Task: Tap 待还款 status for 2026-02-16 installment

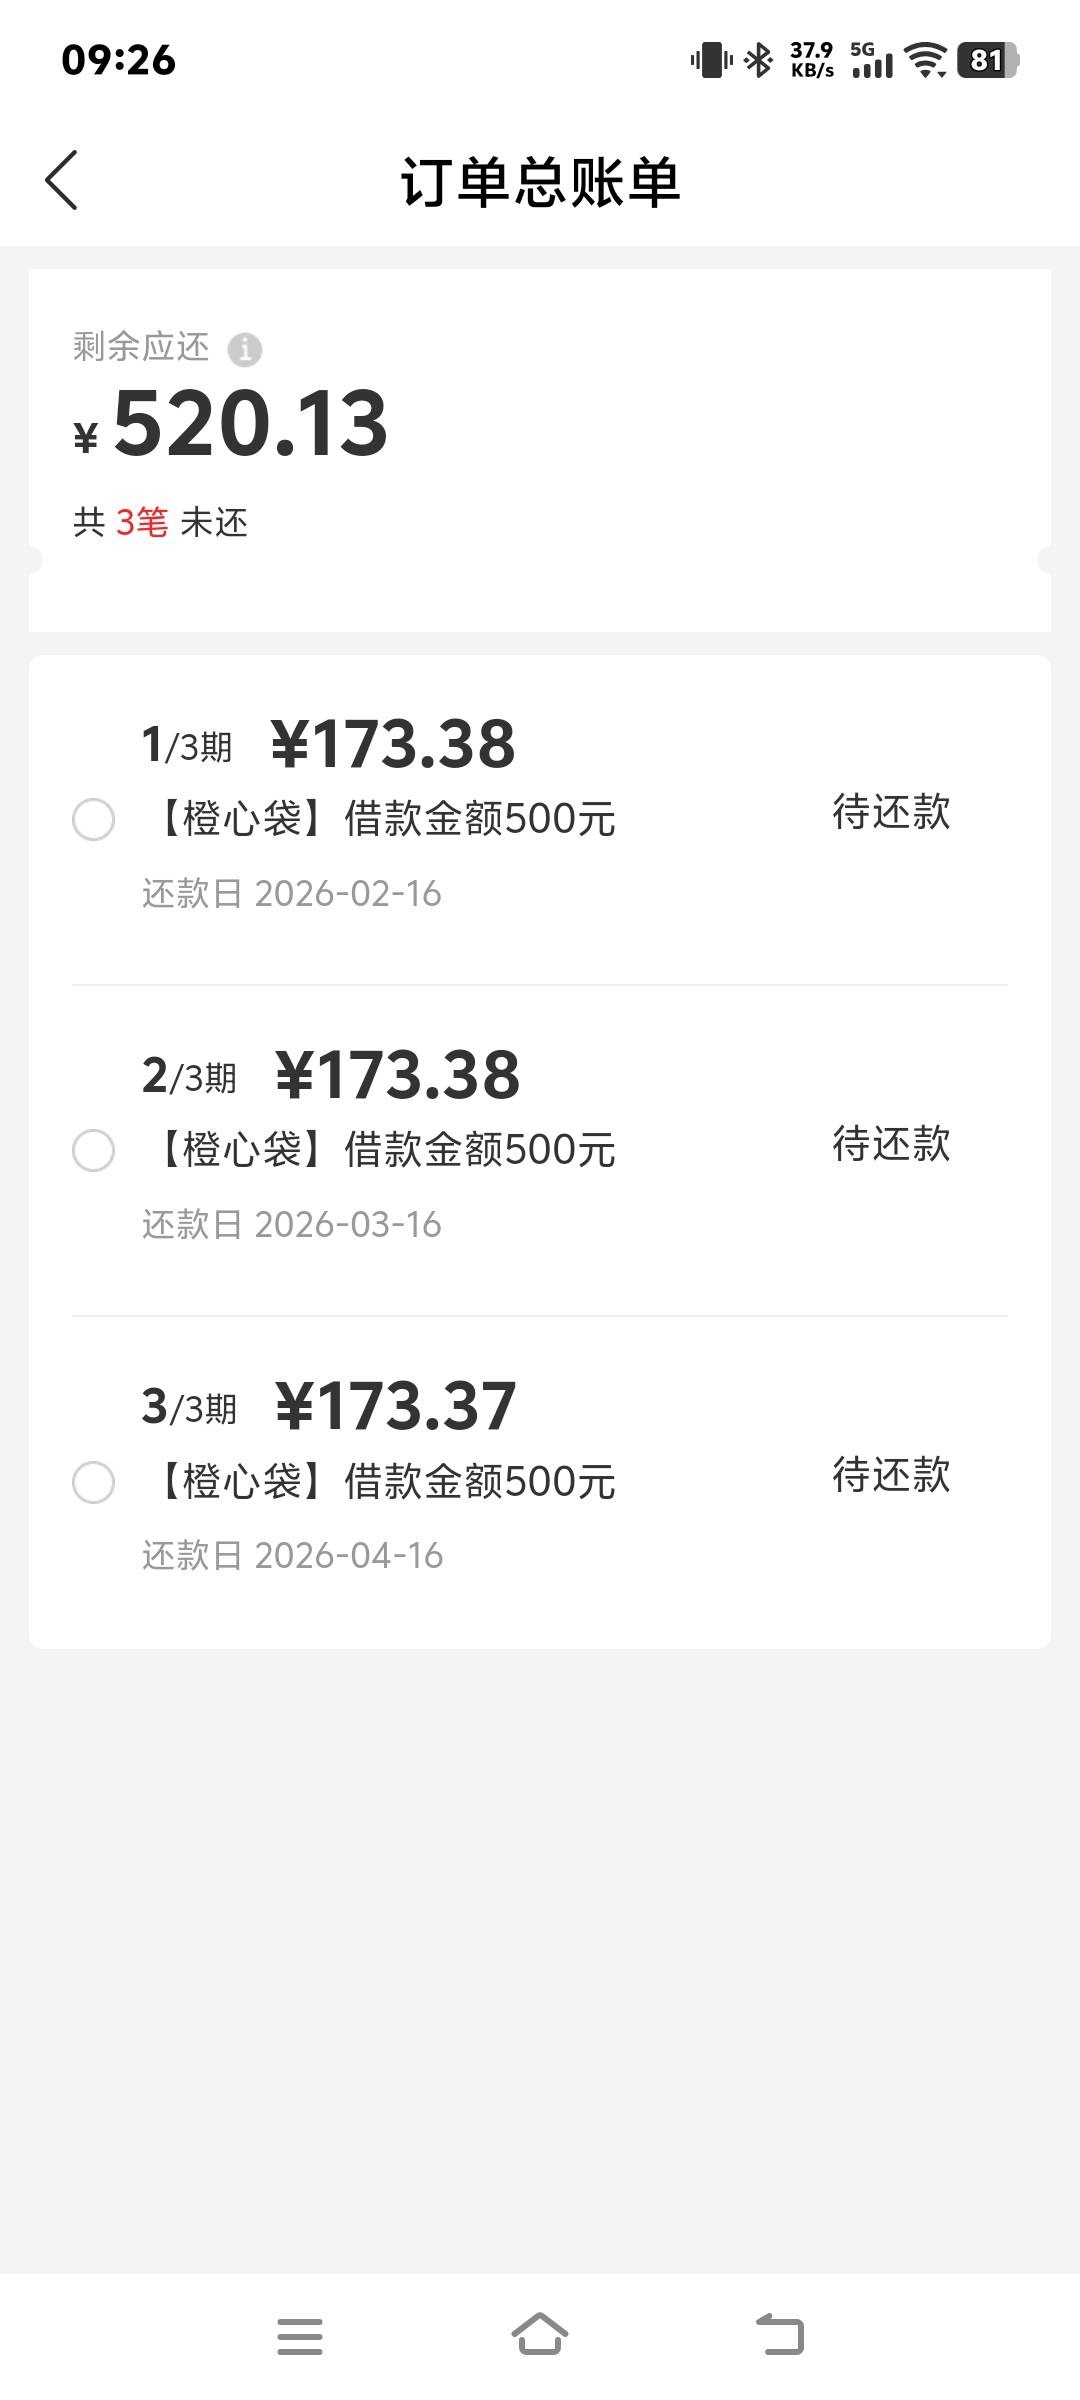Action: coord(891,812)
